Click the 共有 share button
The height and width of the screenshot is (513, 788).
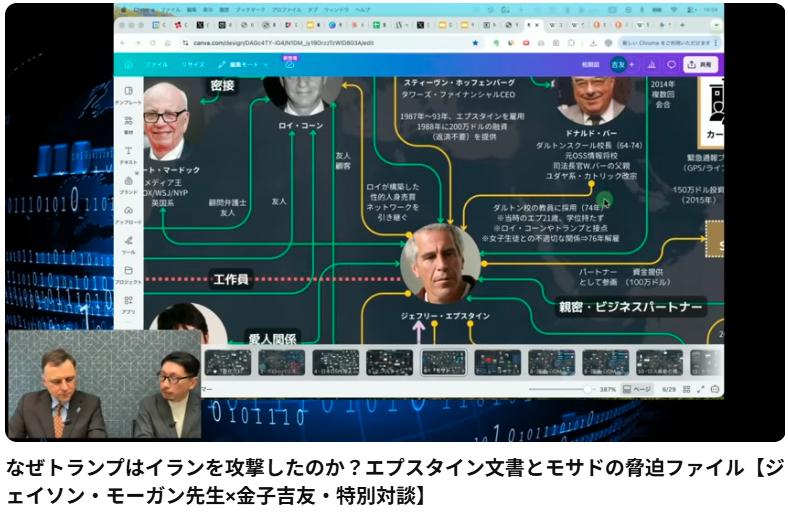point(702,64)
